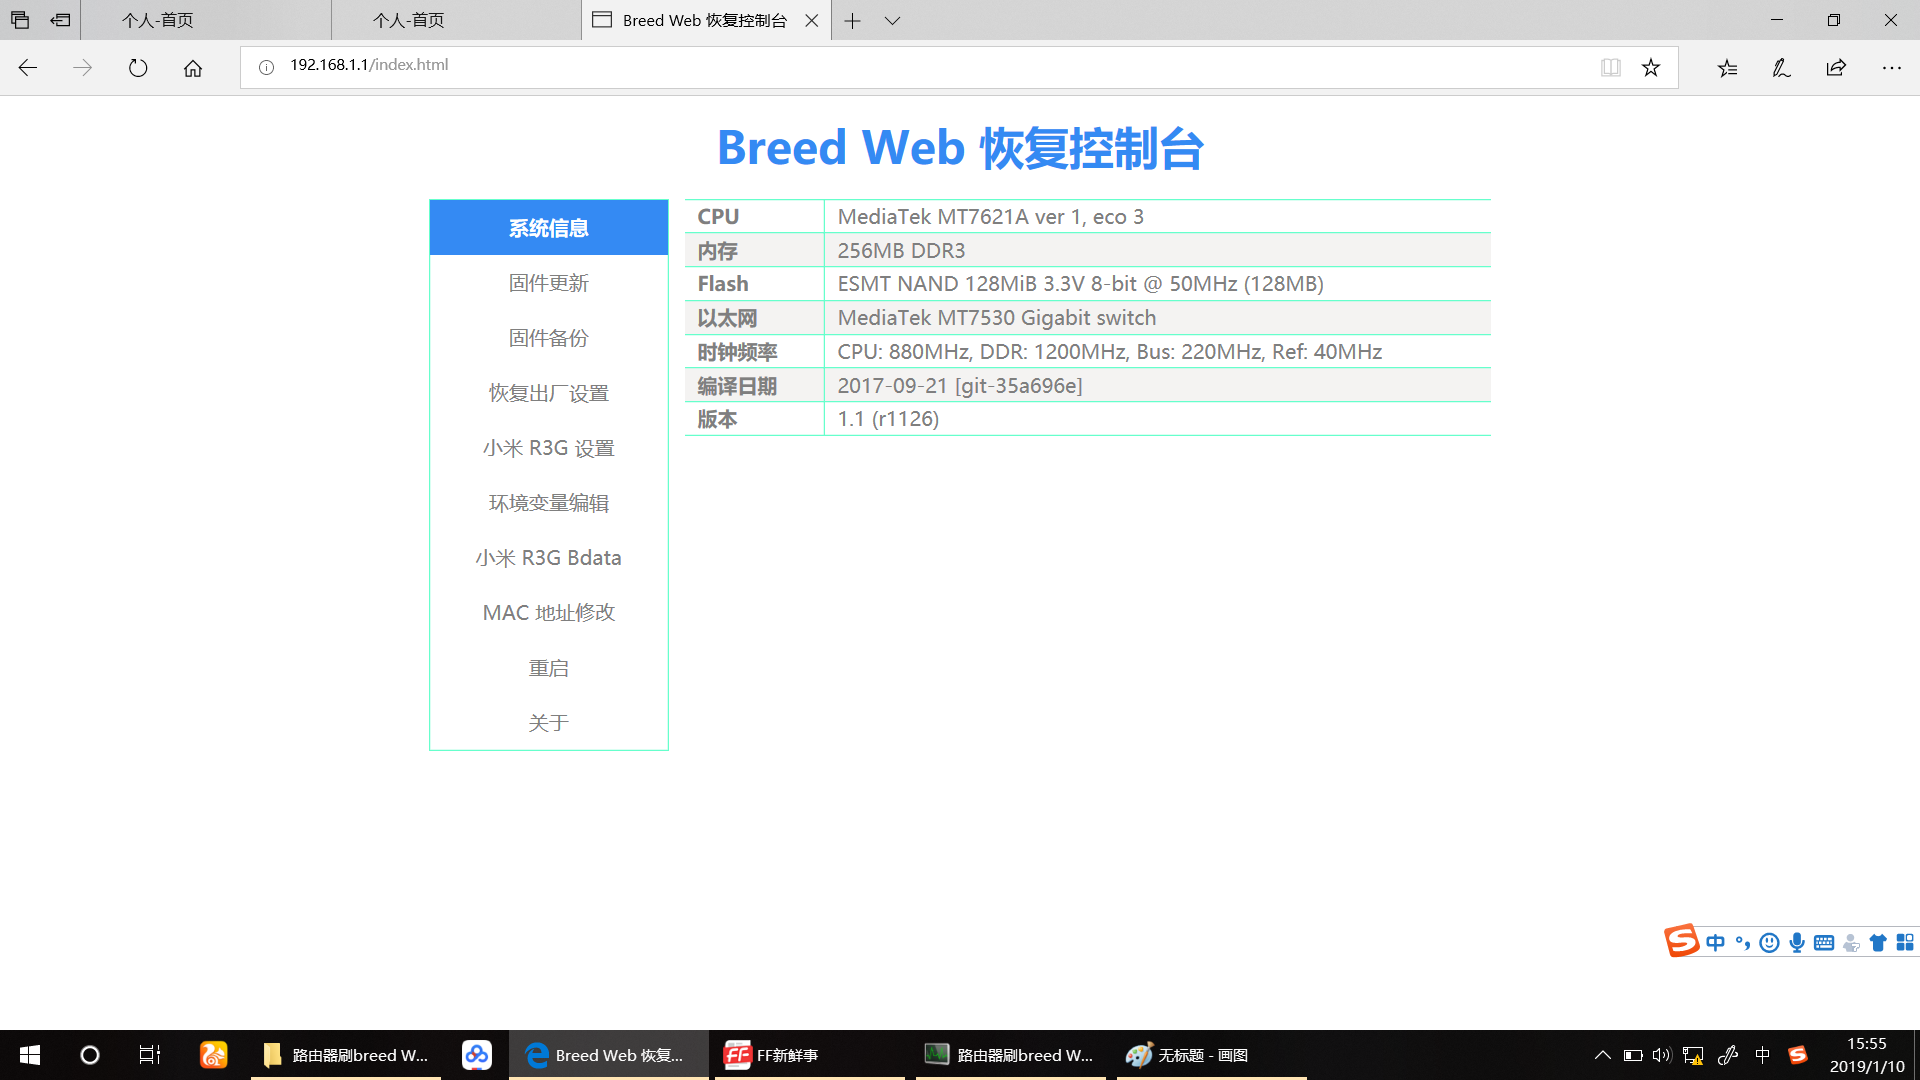
Task: Open the orange browser app on taskbar
Action: 213,1055
